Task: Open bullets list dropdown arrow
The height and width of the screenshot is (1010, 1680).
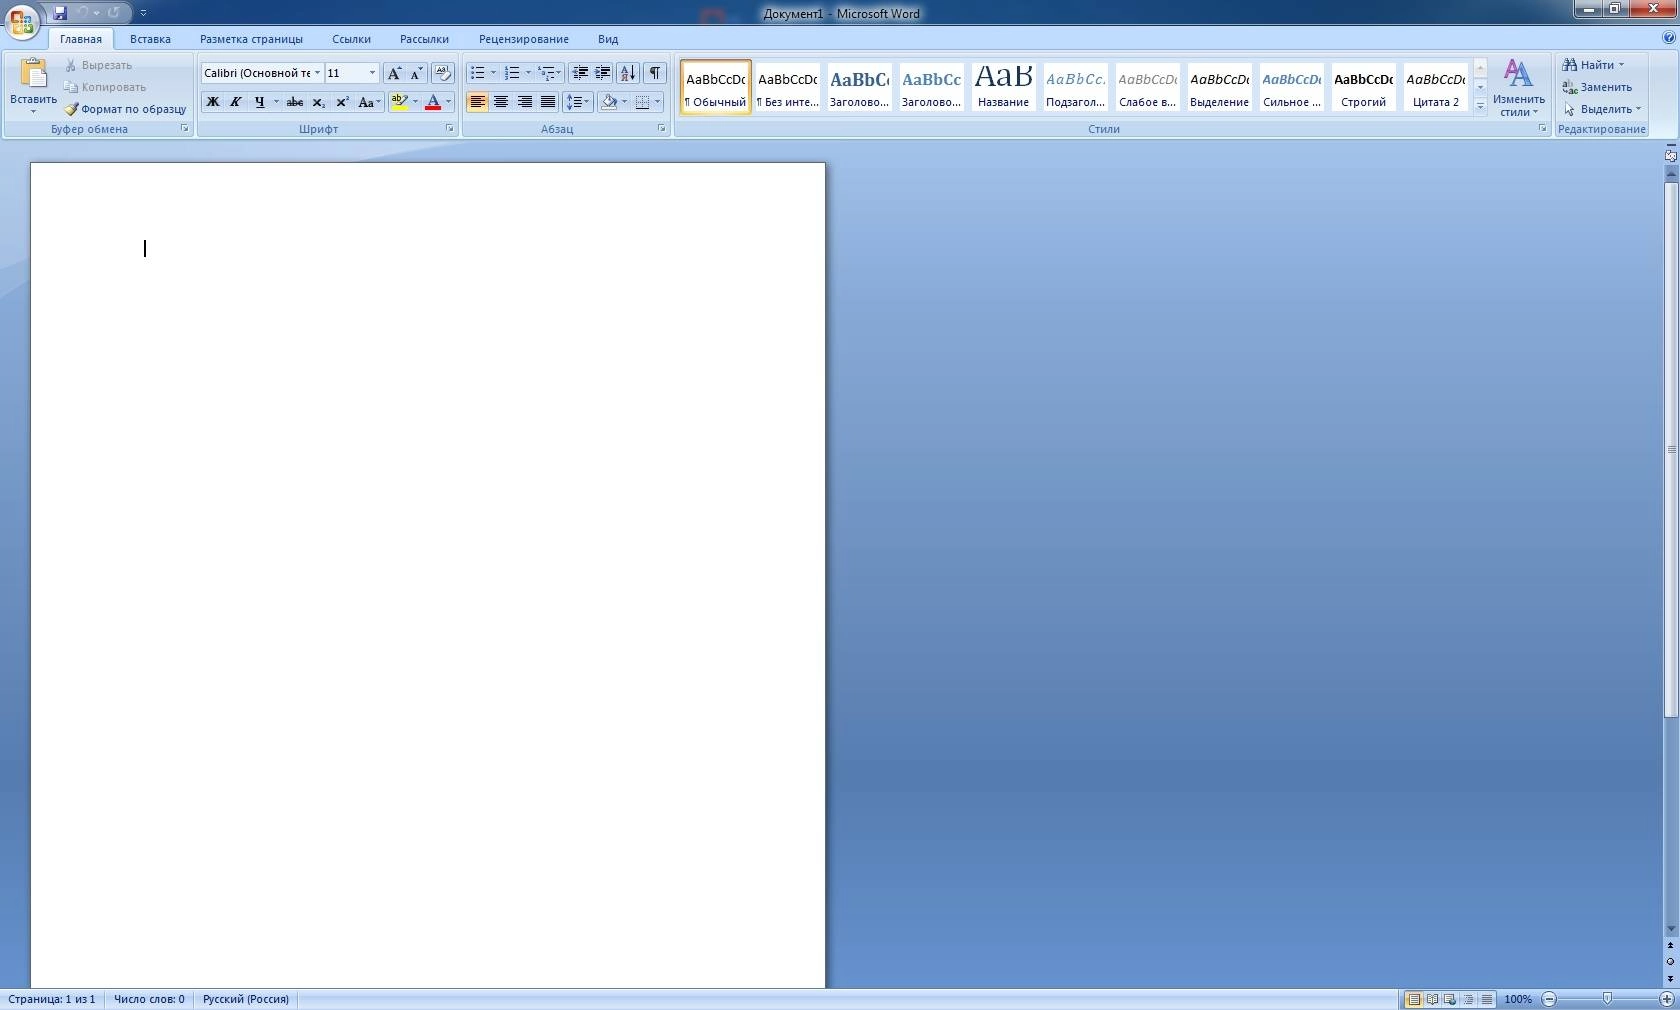Action: point(493,73)
